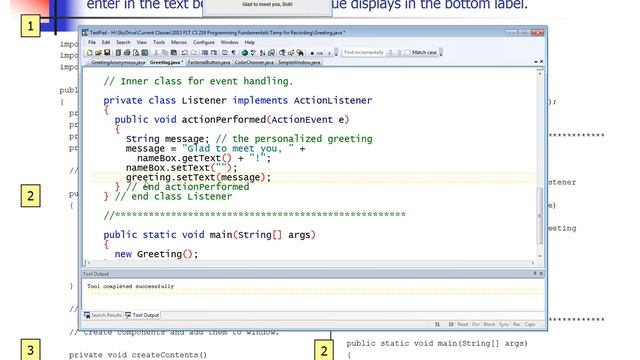Click the New document toolbar icon
Viewport: 640px width, 360px height.
[x=89, y=53]
